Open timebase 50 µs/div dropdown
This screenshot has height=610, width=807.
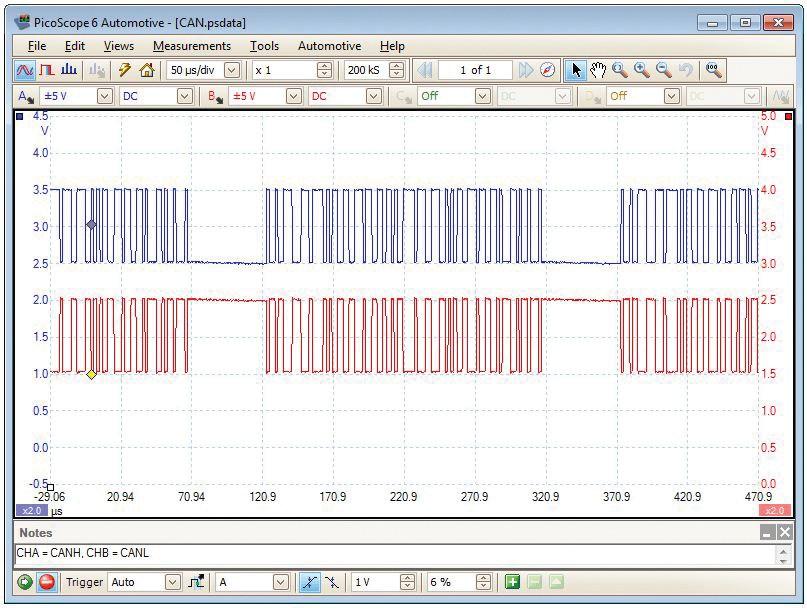pyautogui.click(x=232, y=70)
